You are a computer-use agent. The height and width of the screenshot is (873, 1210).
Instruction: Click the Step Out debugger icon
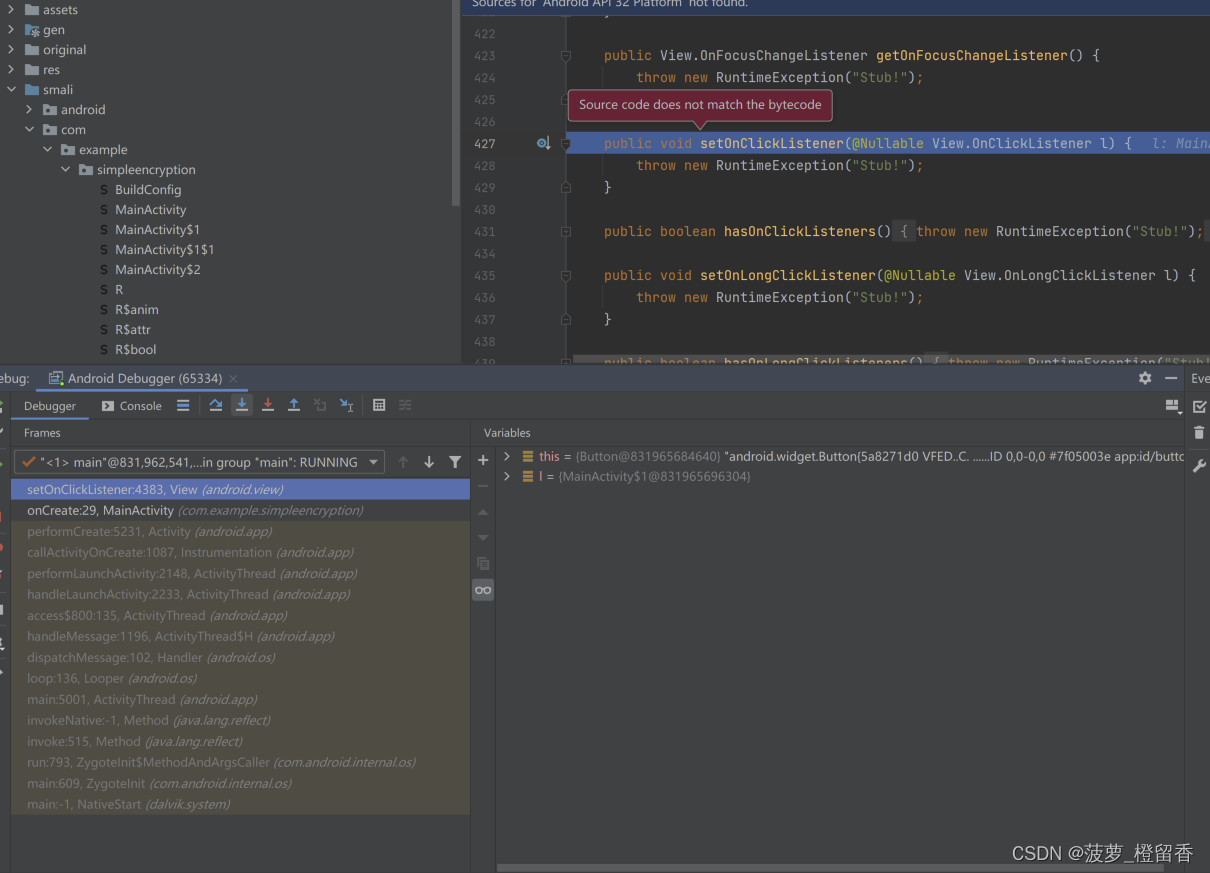point(294,405)
